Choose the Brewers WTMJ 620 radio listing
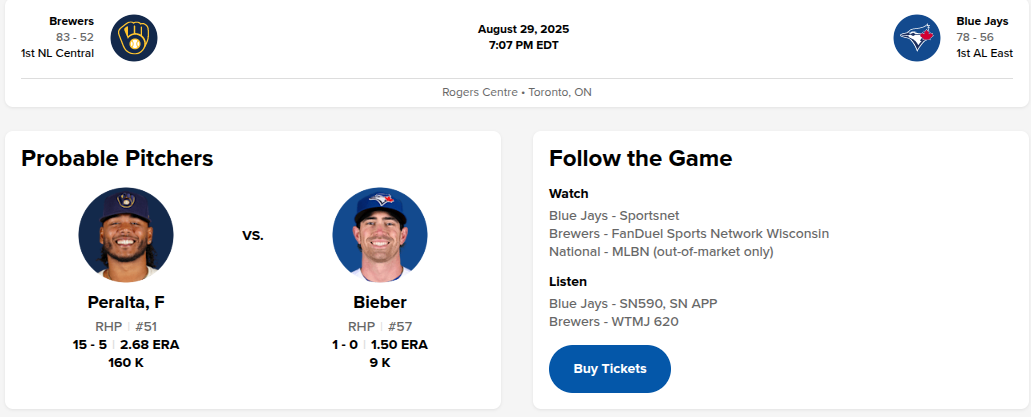The width and height of the screenshot is (1031, 417). pos(614,321)
